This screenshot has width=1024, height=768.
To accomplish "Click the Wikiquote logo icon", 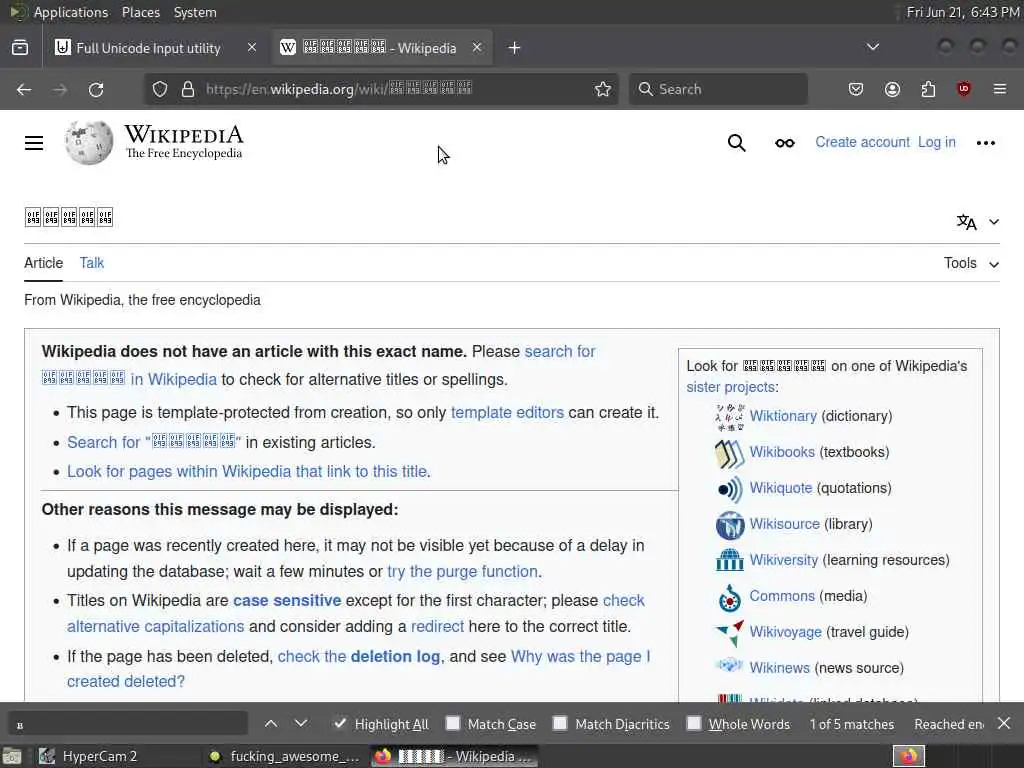I will [x=730, y=489].
